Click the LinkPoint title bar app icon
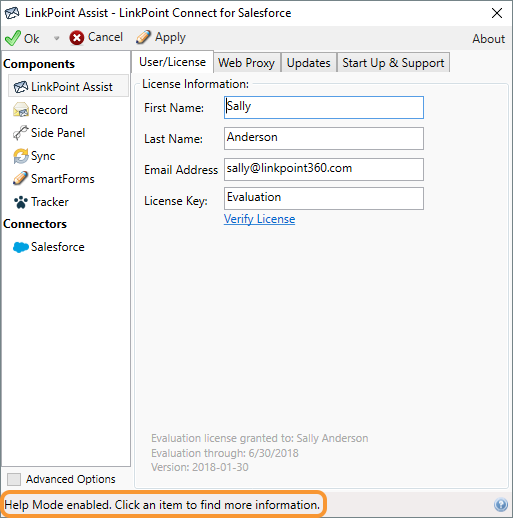 [12, 13]
